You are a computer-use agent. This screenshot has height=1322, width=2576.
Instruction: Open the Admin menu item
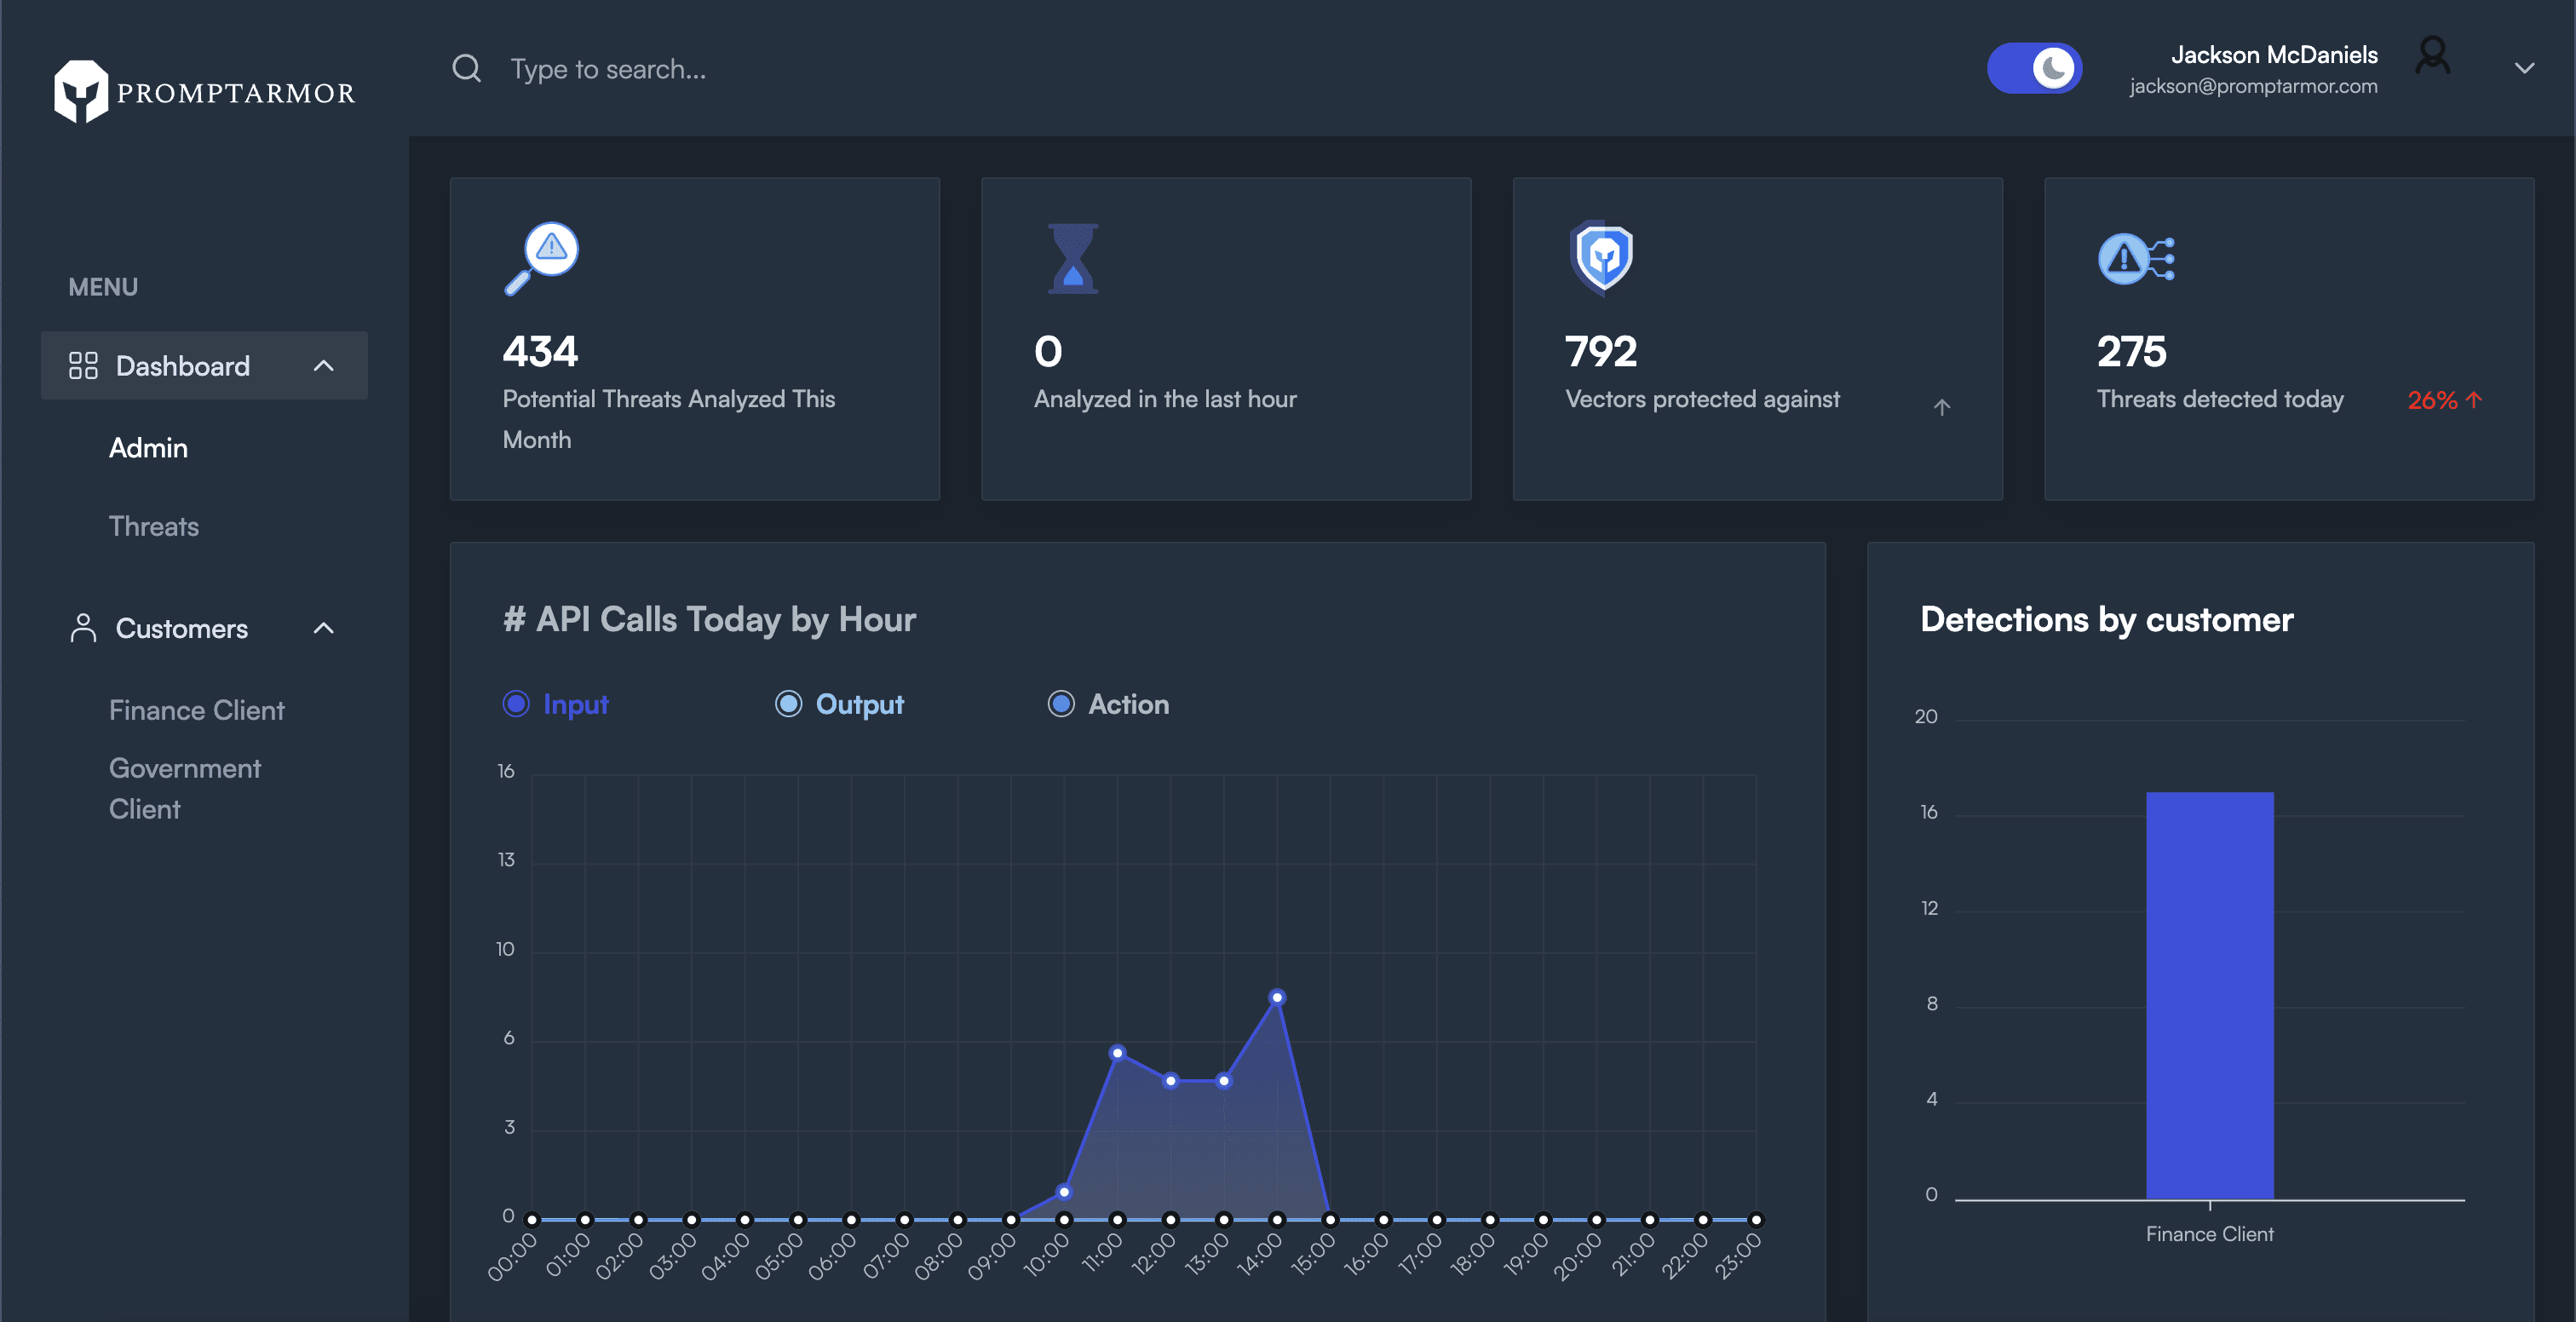148,448
